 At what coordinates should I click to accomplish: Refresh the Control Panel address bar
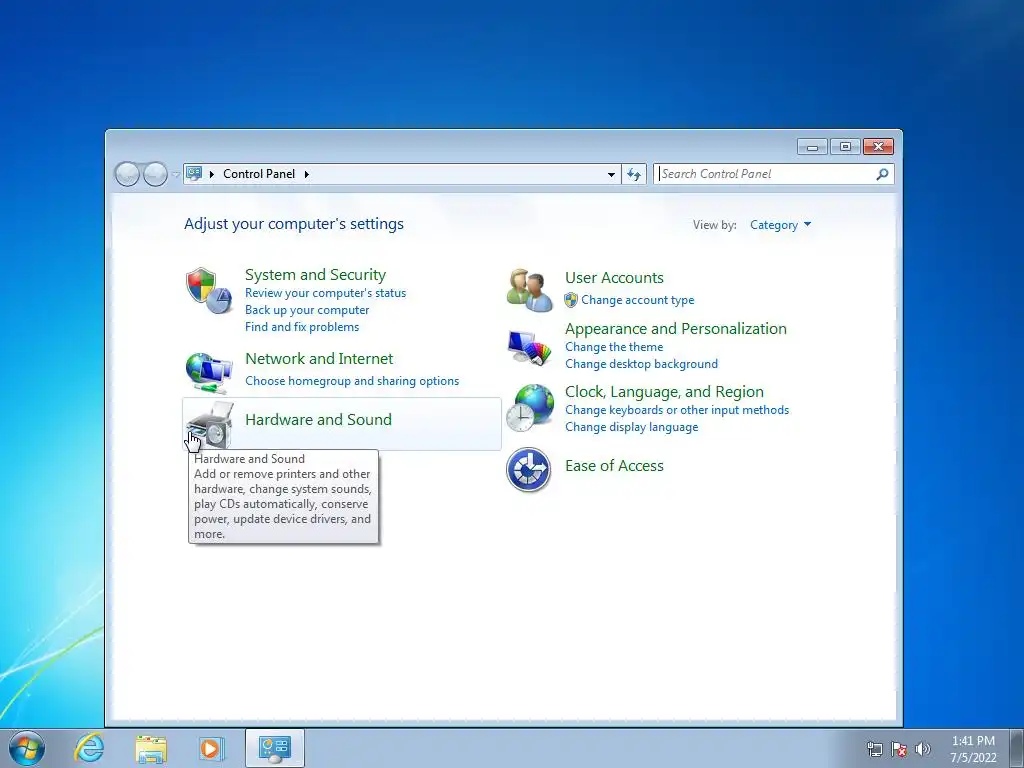(x=633, y=174)
